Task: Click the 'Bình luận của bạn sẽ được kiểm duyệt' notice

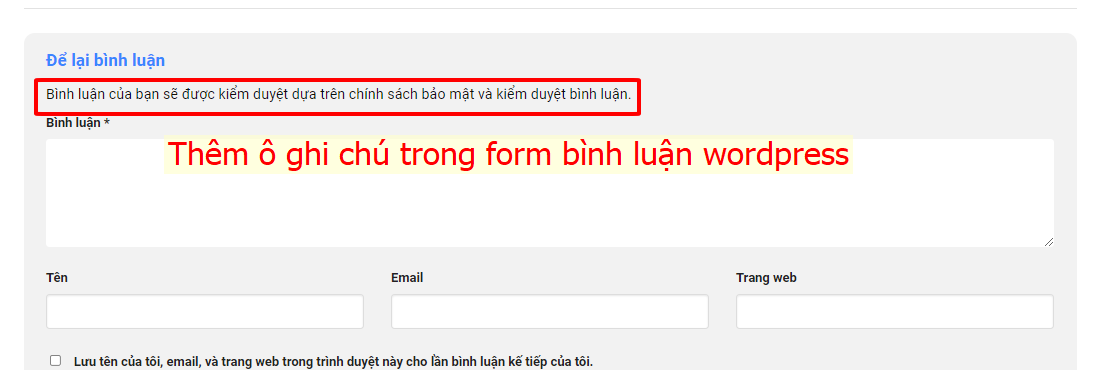Action: pyautogui.click(x=339, y=93)
